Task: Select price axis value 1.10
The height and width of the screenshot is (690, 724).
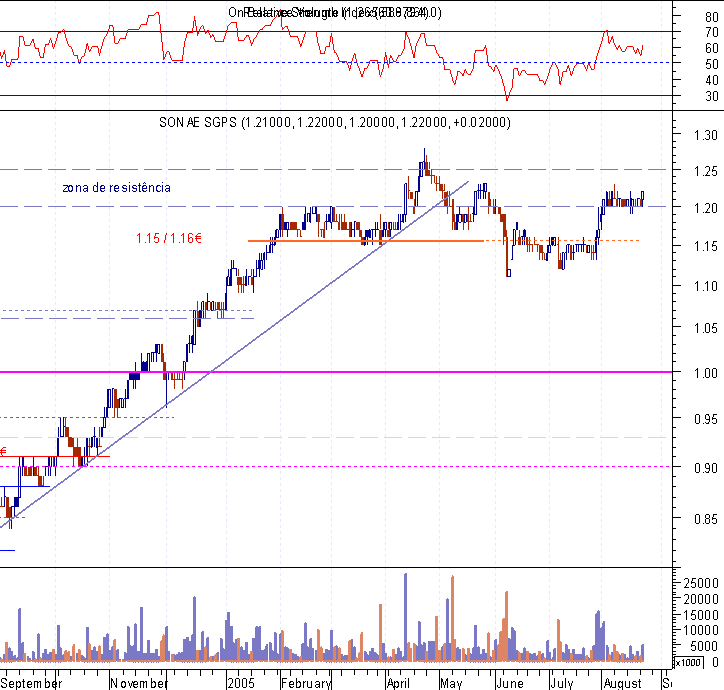Action: coord(705,286)
